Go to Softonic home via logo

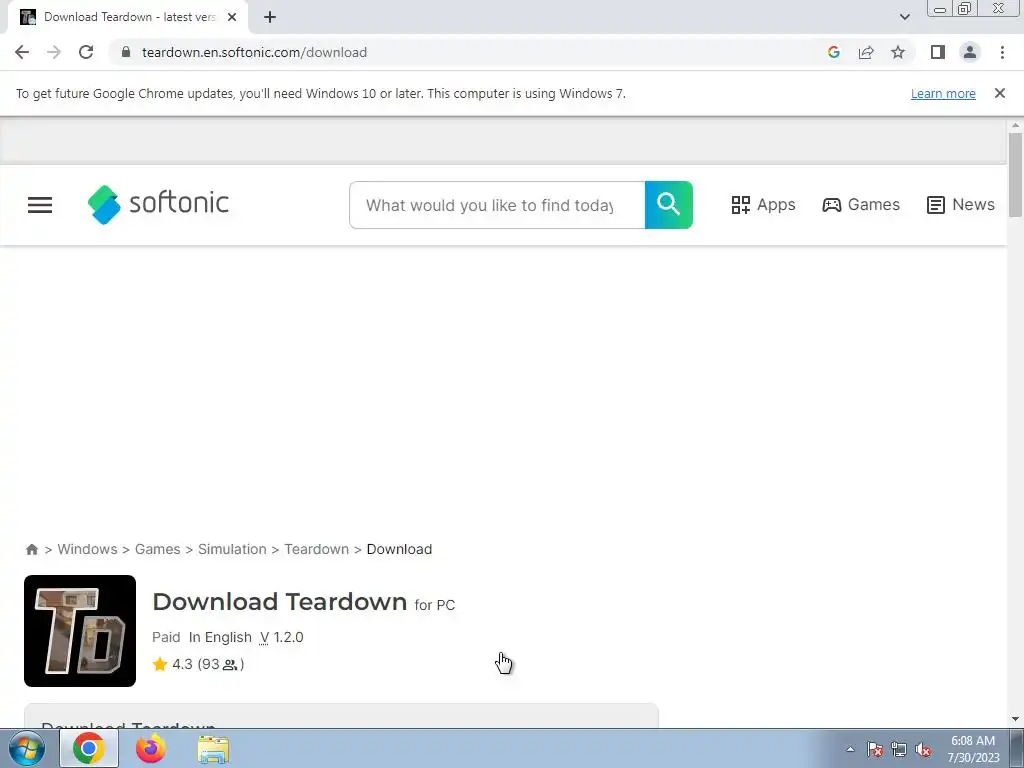click(x=158, y=204)
